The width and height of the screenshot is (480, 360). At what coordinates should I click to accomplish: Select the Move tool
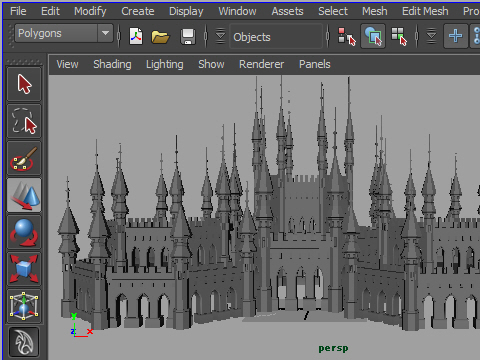(x=24, y=195)
